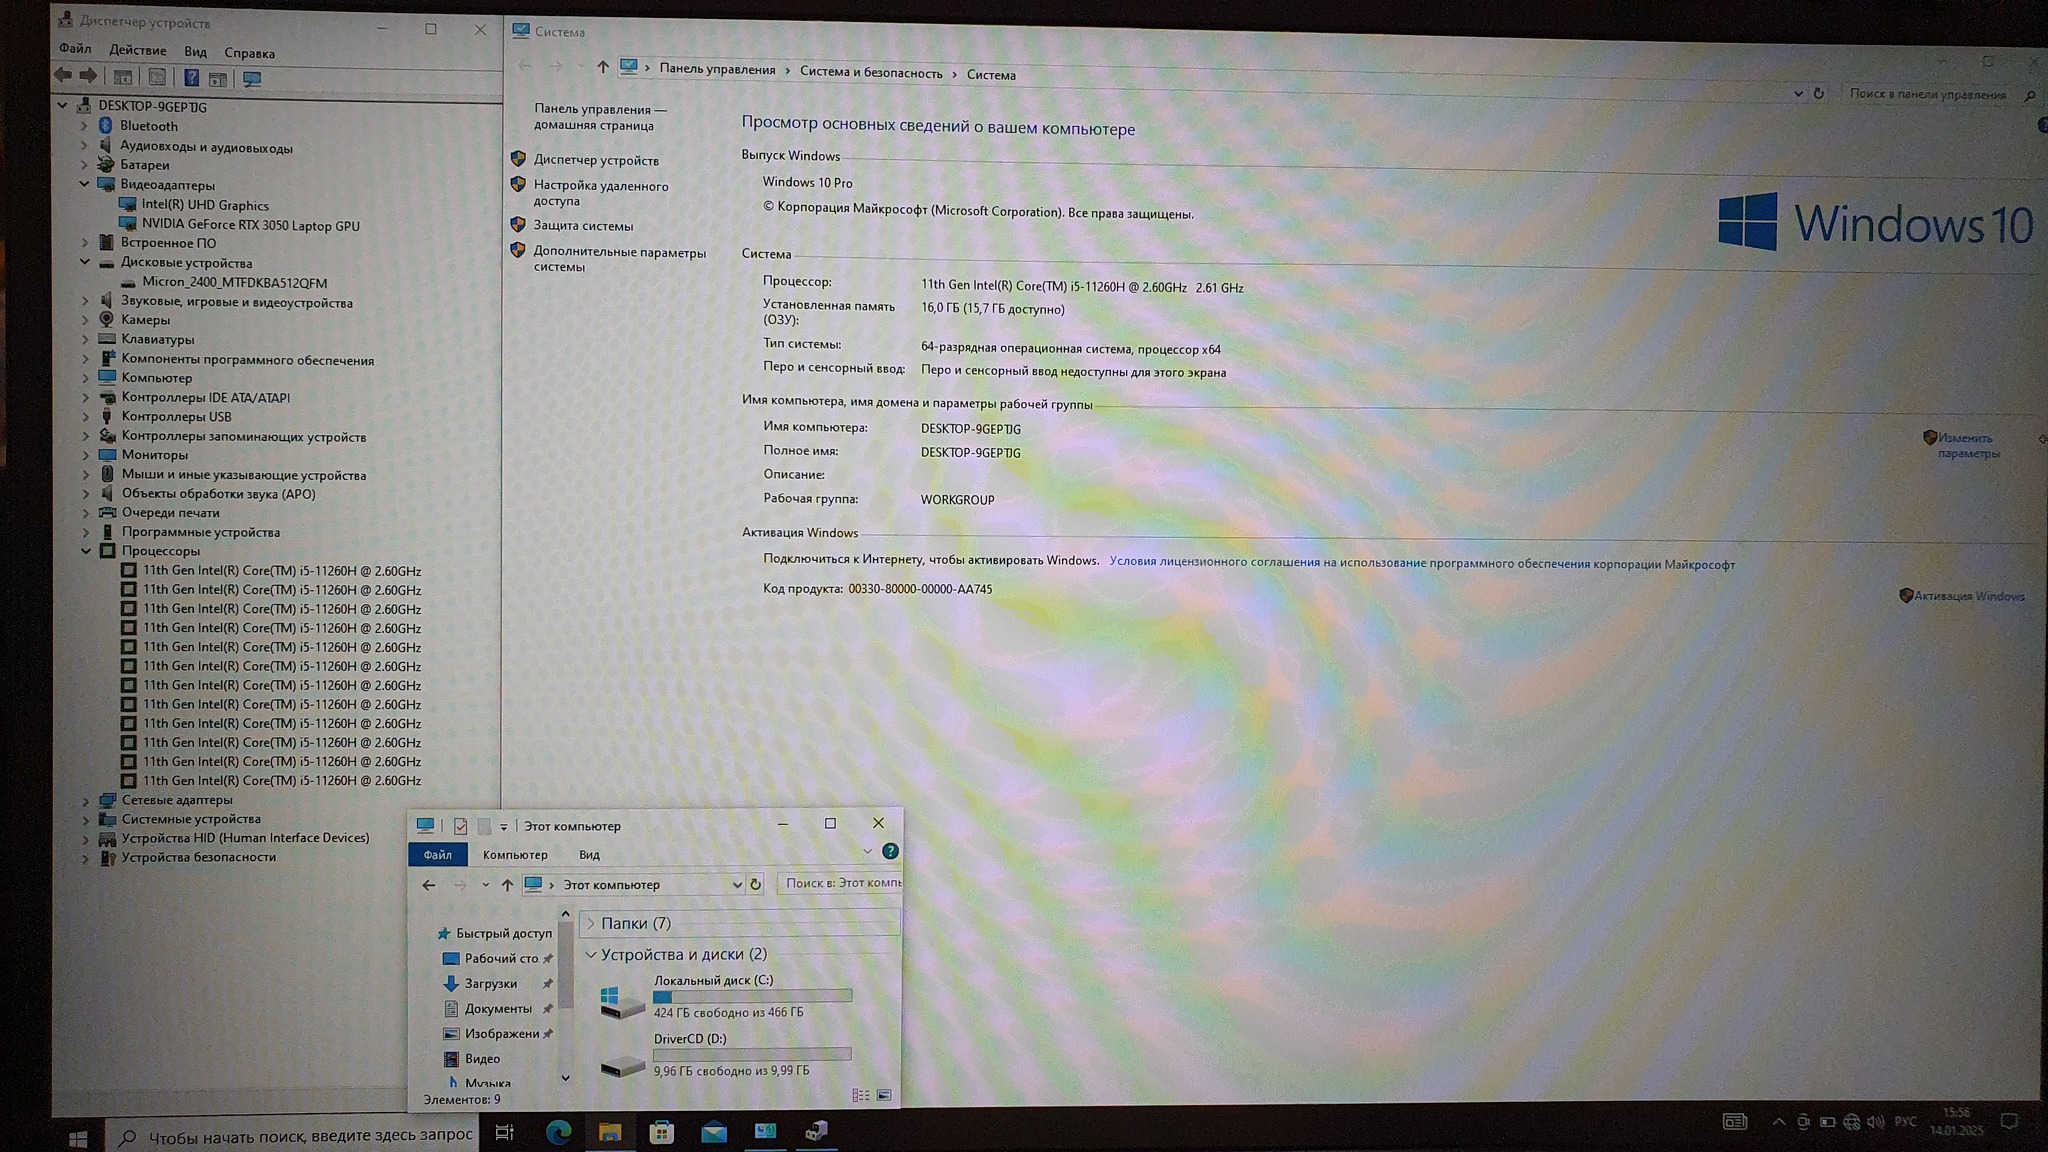Open the explorer help question mark icon
The height and width of the screenshot is (1152, 2048).
pyautogui.click(x=890, y=851)
